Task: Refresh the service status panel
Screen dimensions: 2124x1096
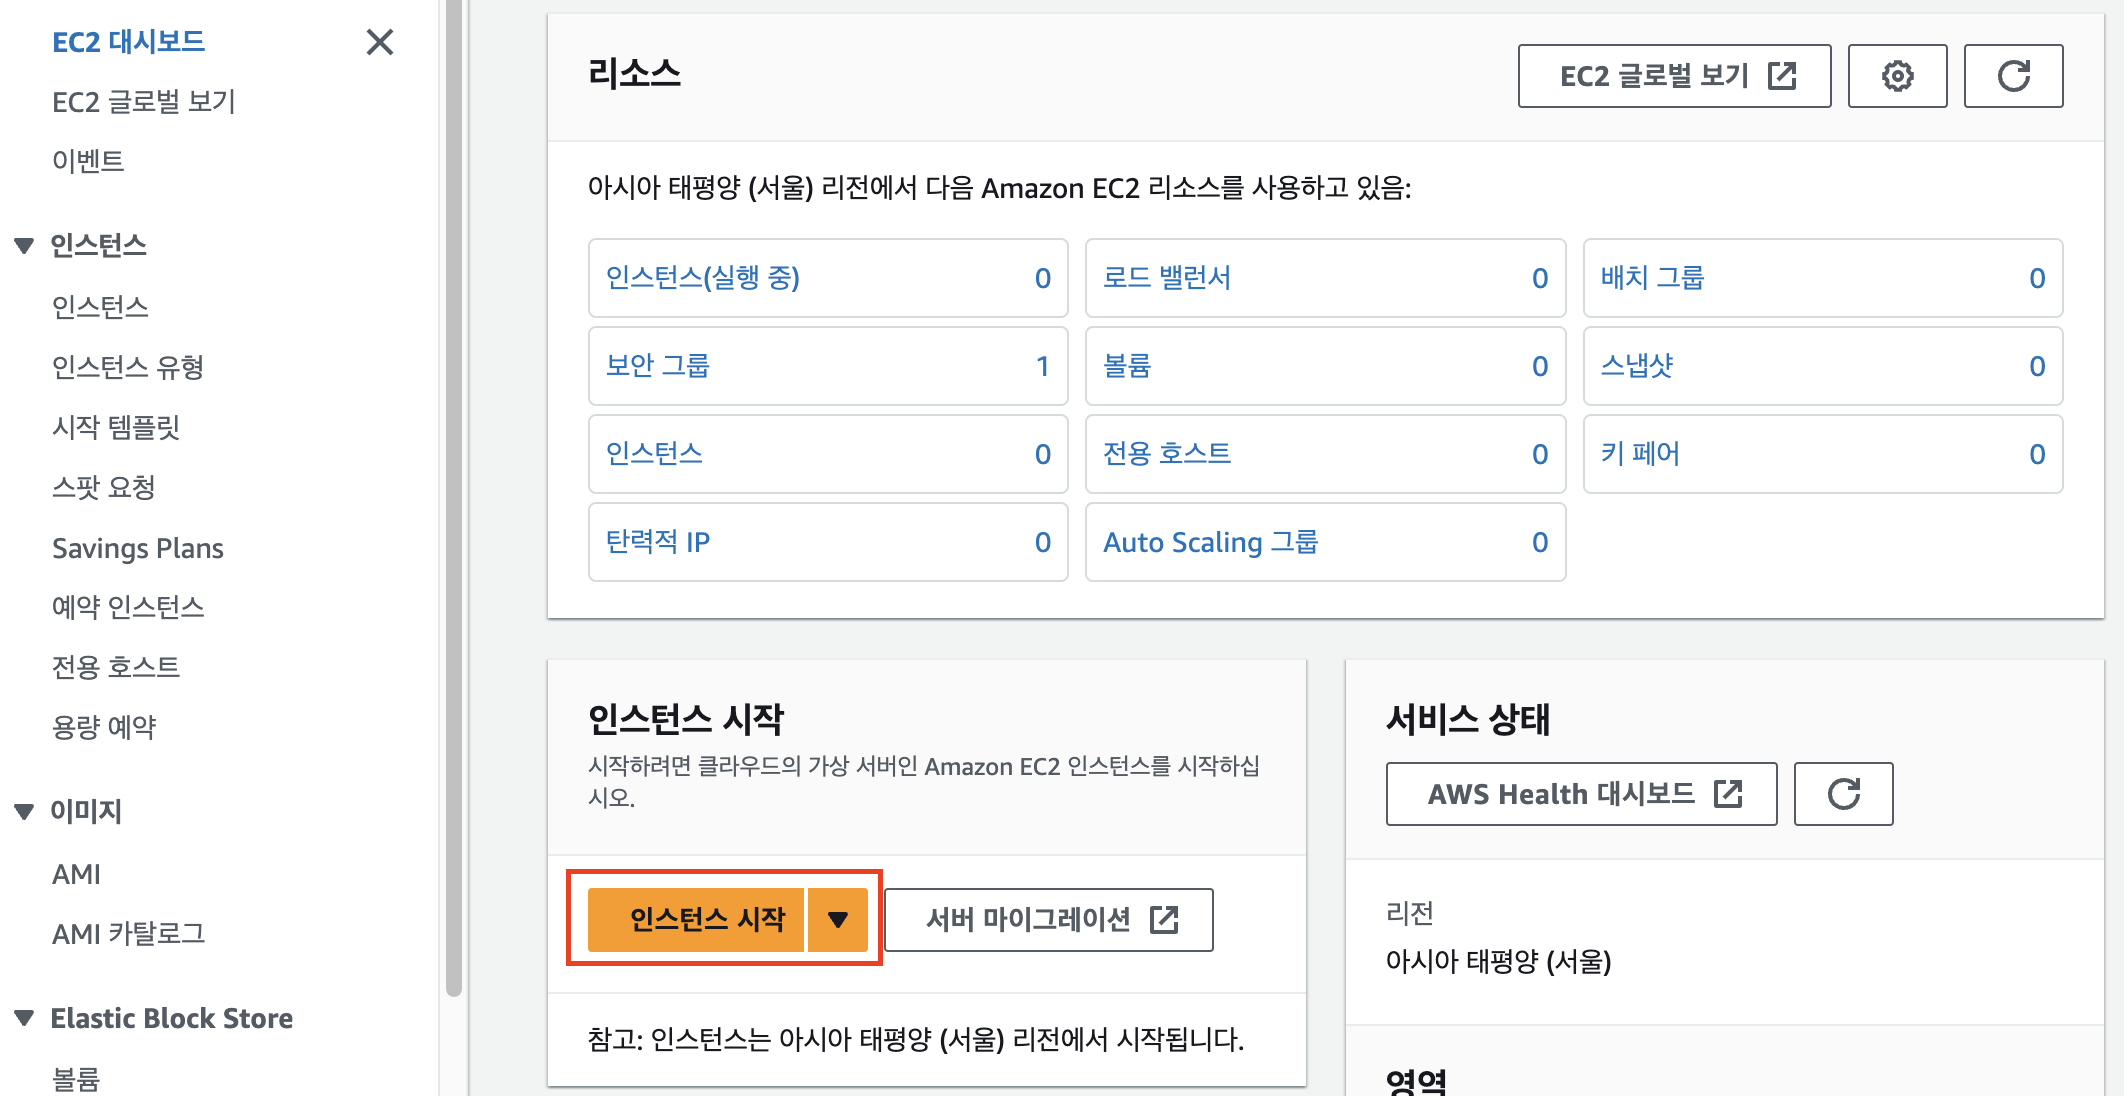Action: (x=1843, y=794)
